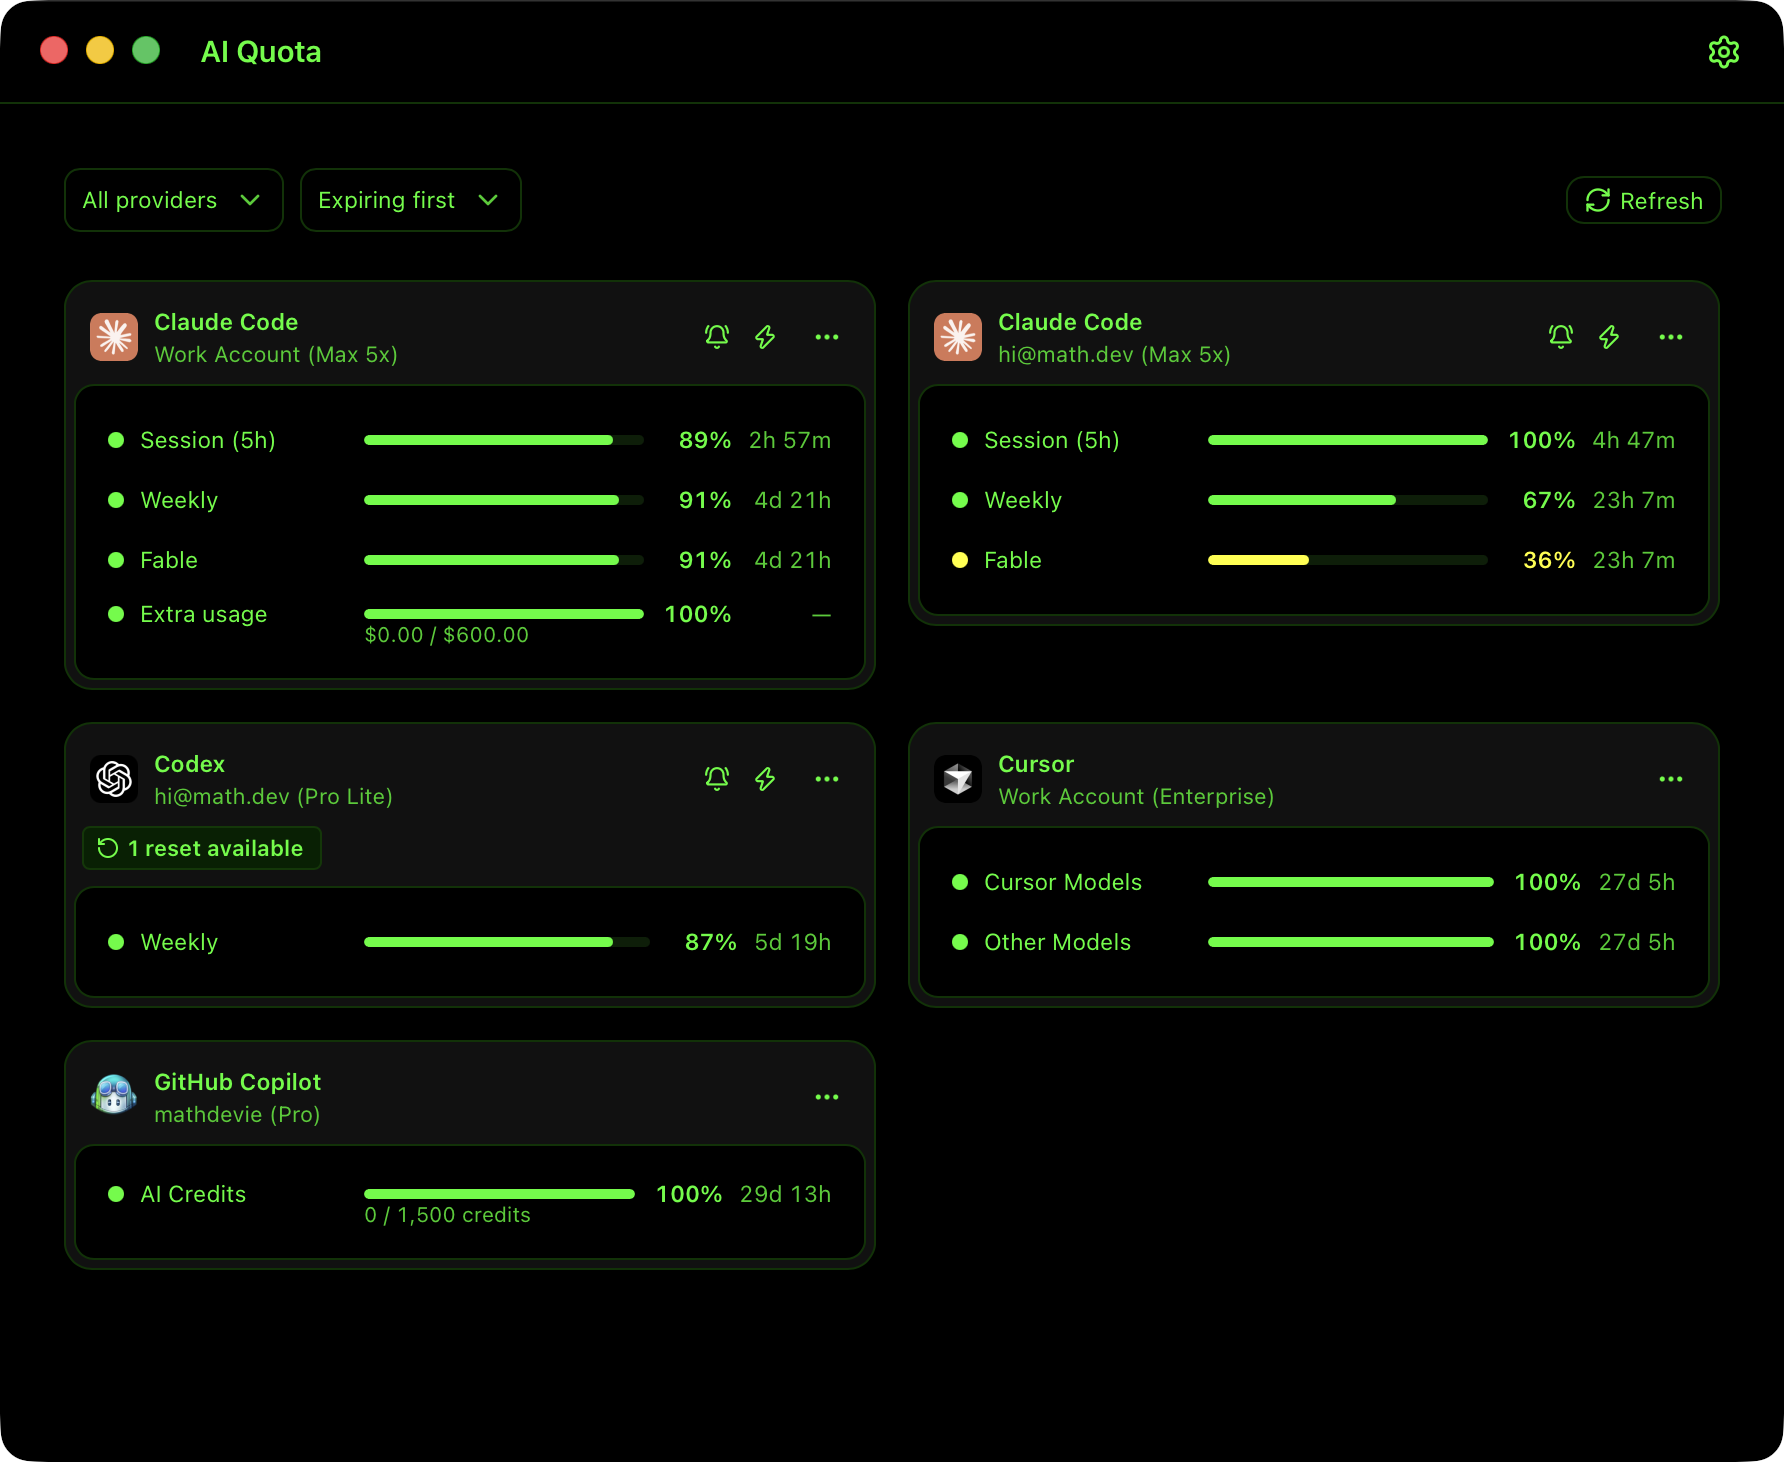Open more options for Claude Code Work Account
The width and height of the screenshot is (1784, 1462).
(x=827, y=337)
